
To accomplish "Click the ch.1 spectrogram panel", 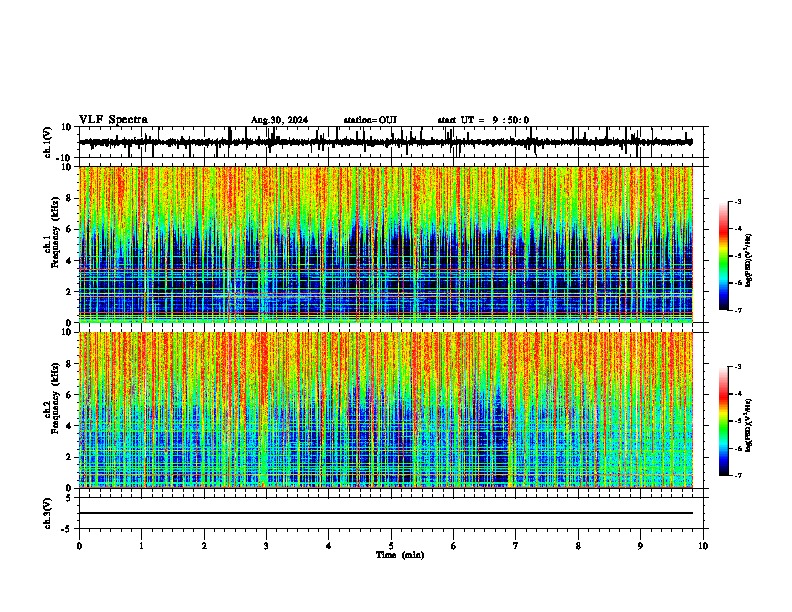I will [386, 244].
